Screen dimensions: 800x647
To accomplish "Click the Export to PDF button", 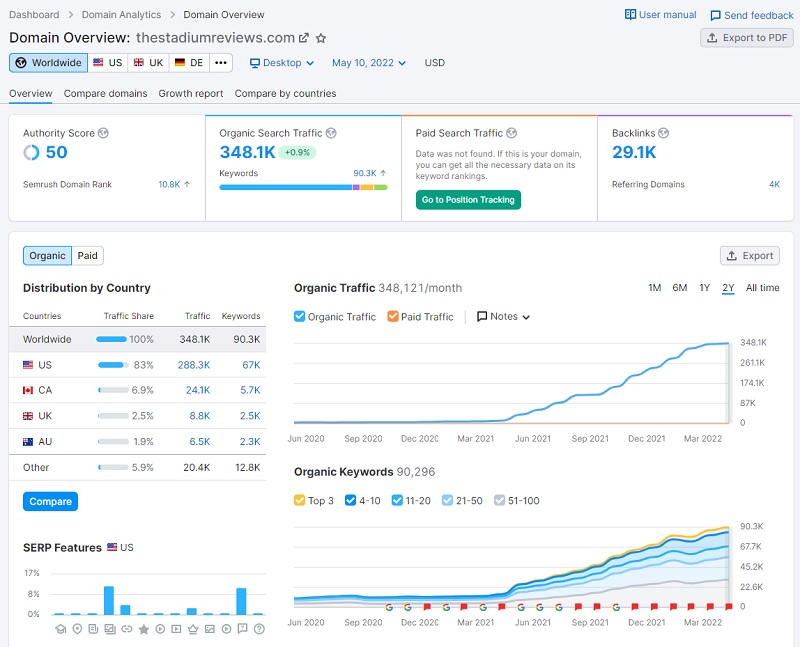I will click(747, 38).
